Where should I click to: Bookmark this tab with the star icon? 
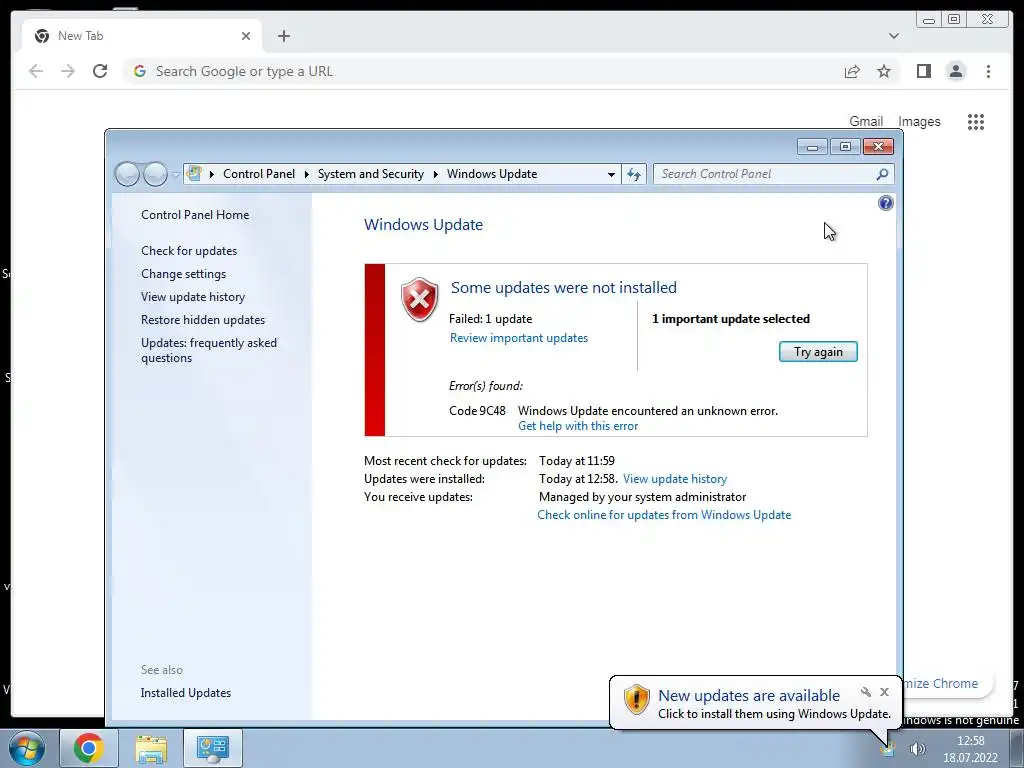click(884, 71)
